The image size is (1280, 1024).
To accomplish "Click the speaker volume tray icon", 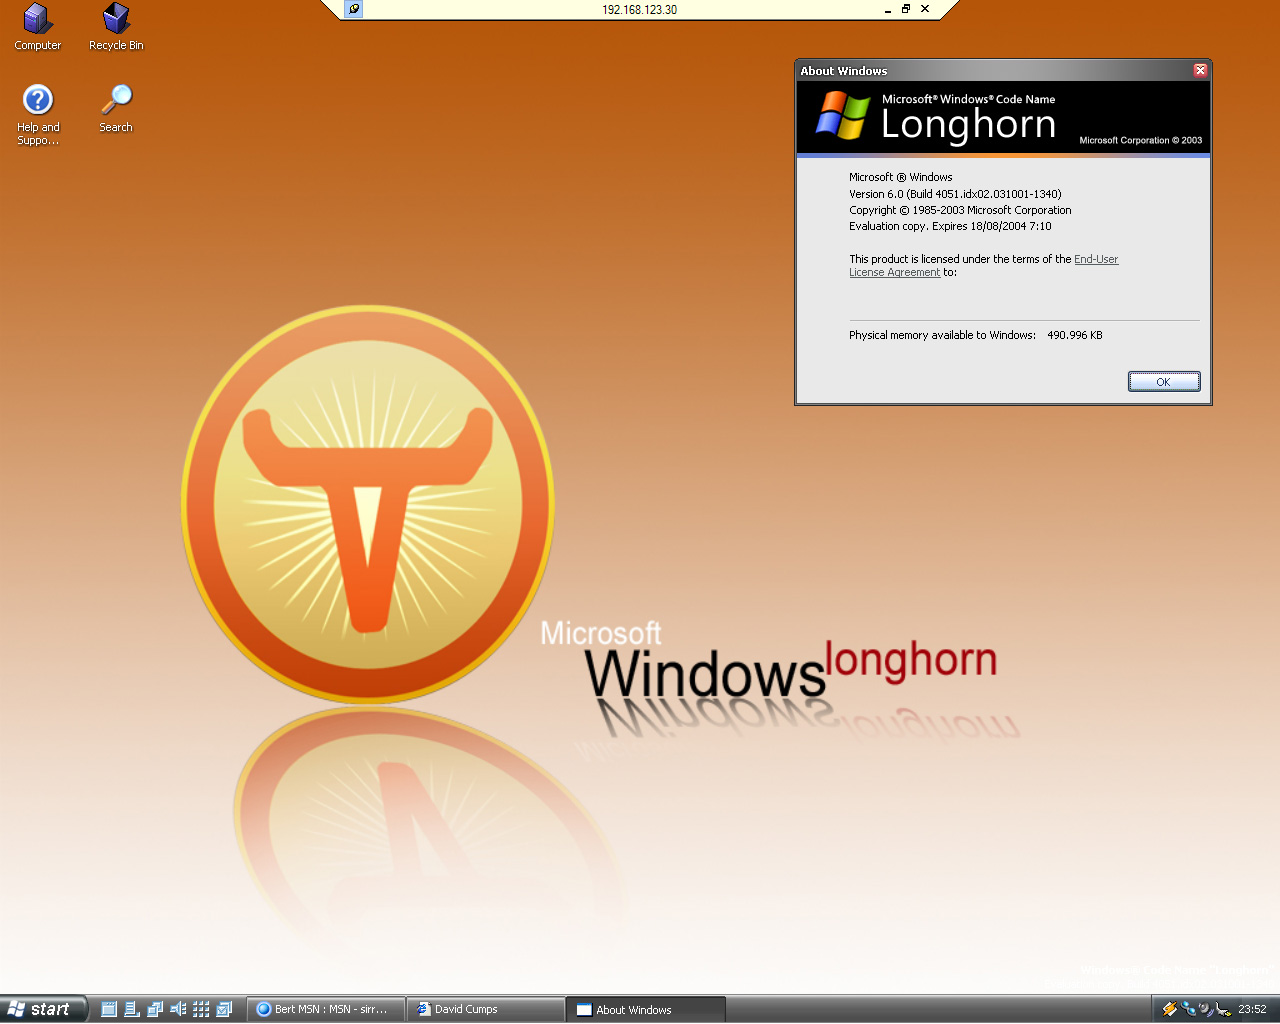I will (1205, 1009).
